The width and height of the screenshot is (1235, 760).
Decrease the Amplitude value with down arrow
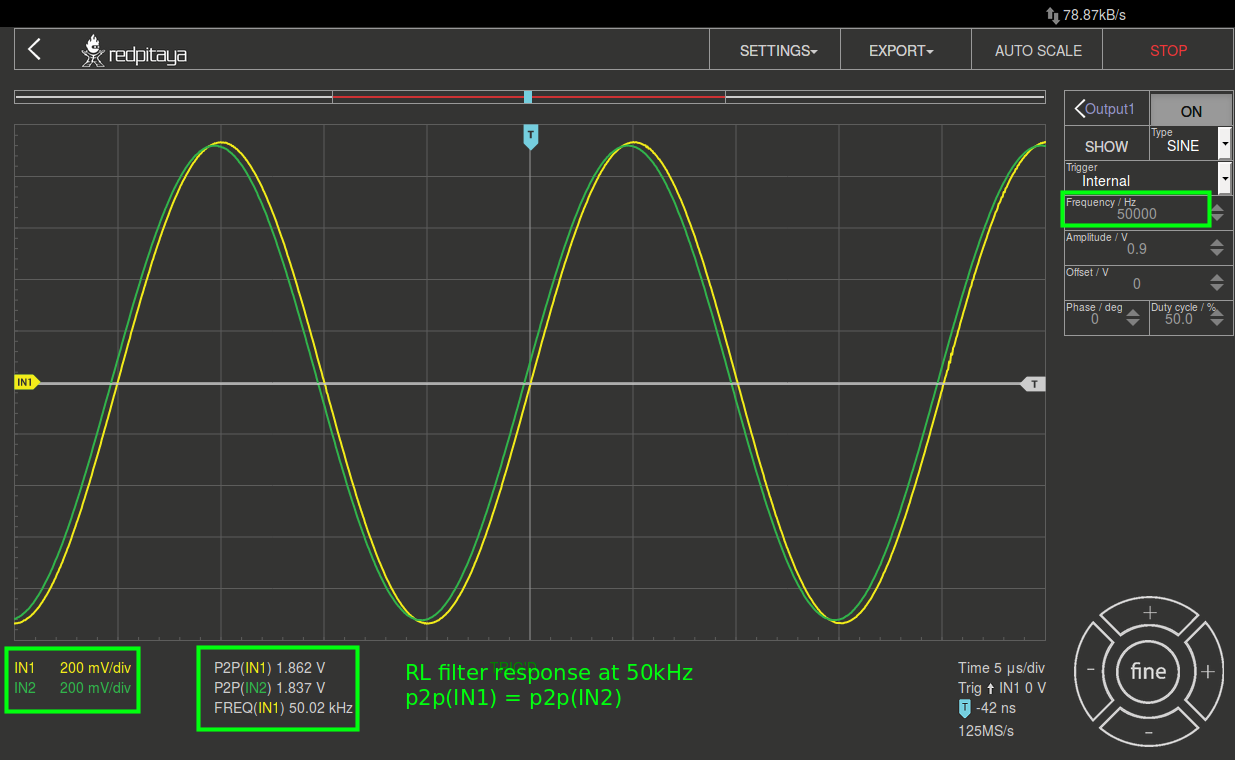1217,253
